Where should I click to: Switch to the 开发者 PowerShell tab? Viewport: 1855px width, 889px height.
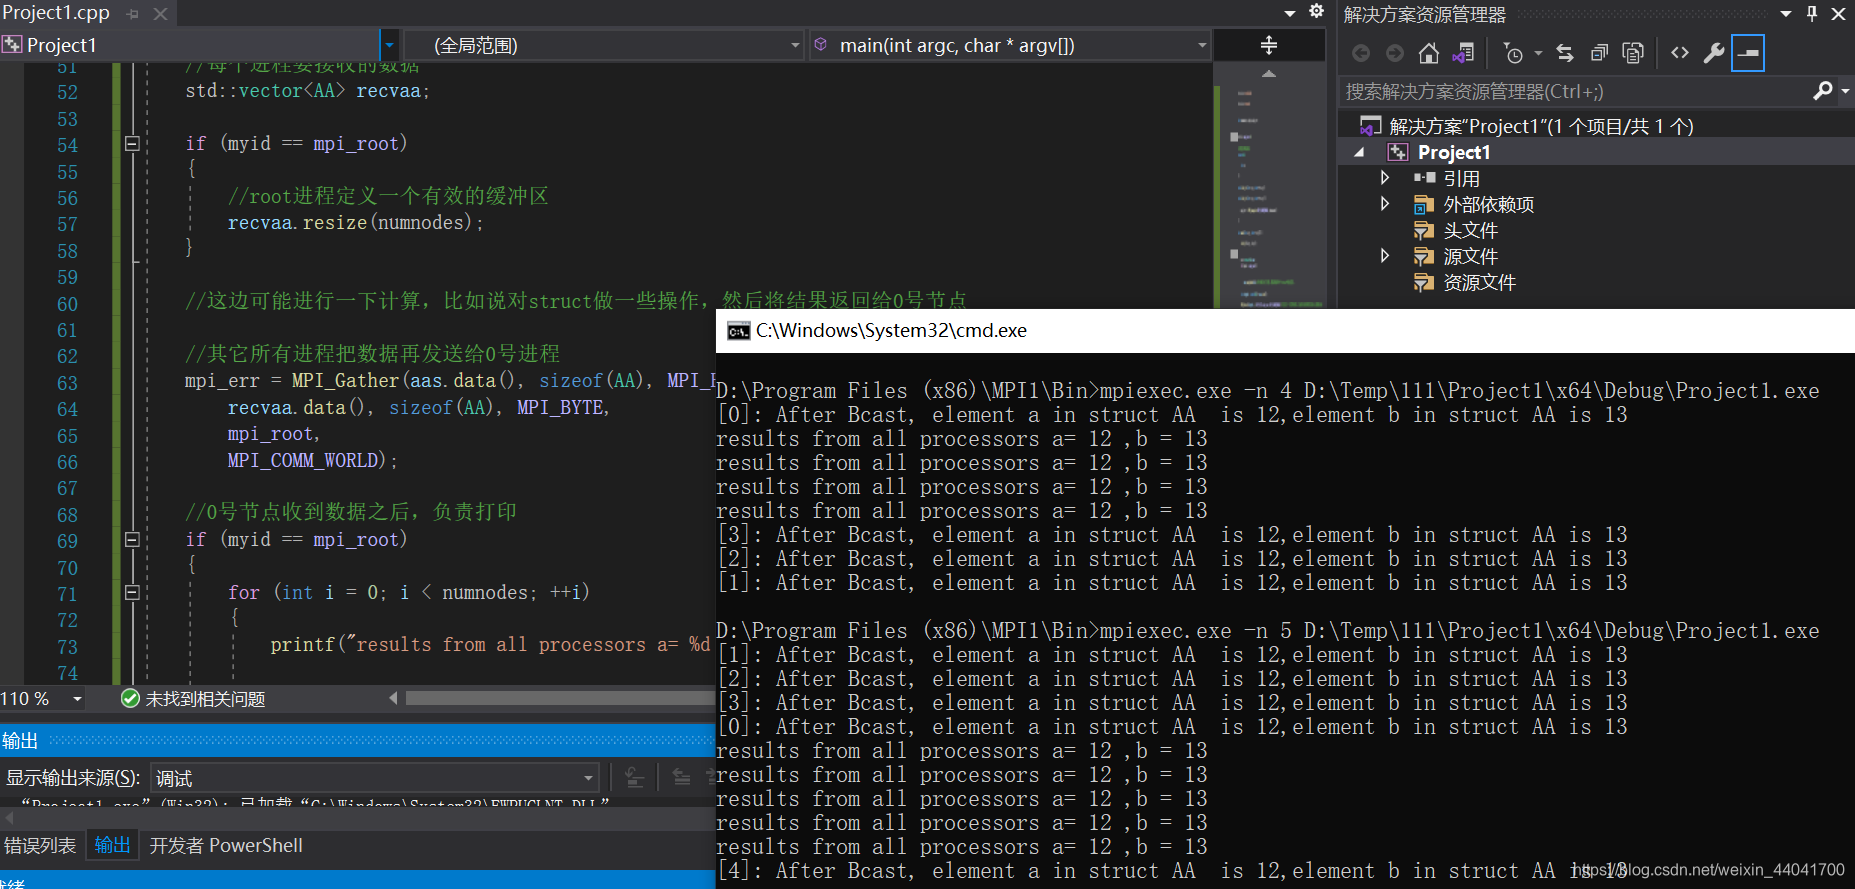point(226,846)
